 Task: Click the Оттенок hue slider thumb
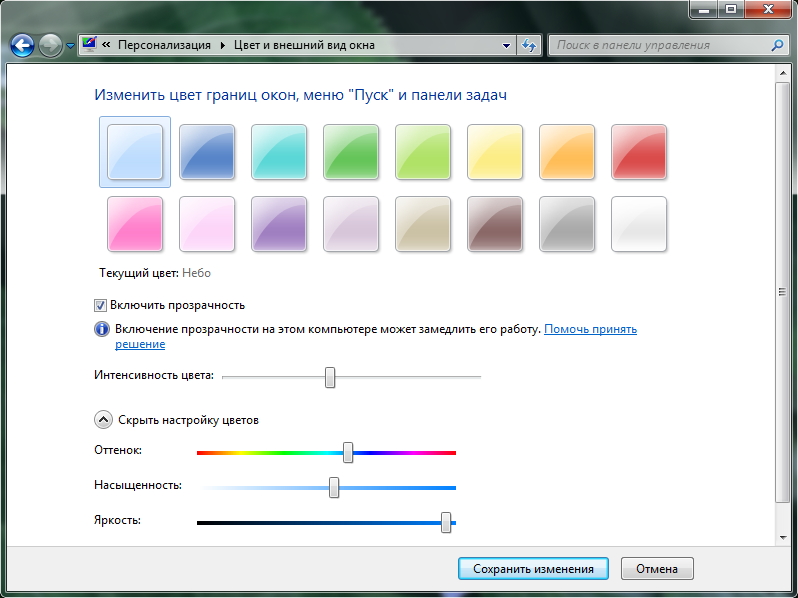348,452
